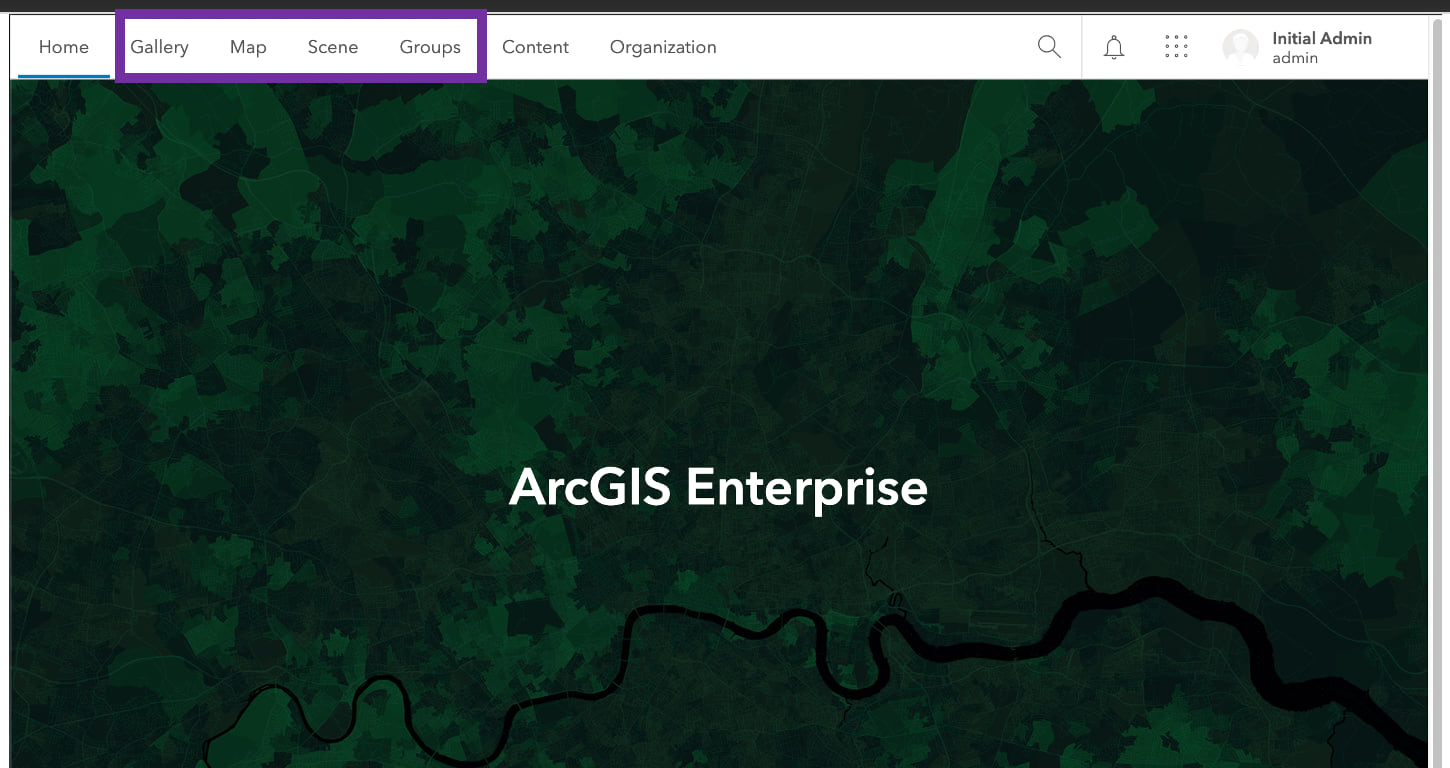Open the Initial Admin user menu
Image resolution: width=1450 pixels, height=768 pixels.
coord(1298,47)
